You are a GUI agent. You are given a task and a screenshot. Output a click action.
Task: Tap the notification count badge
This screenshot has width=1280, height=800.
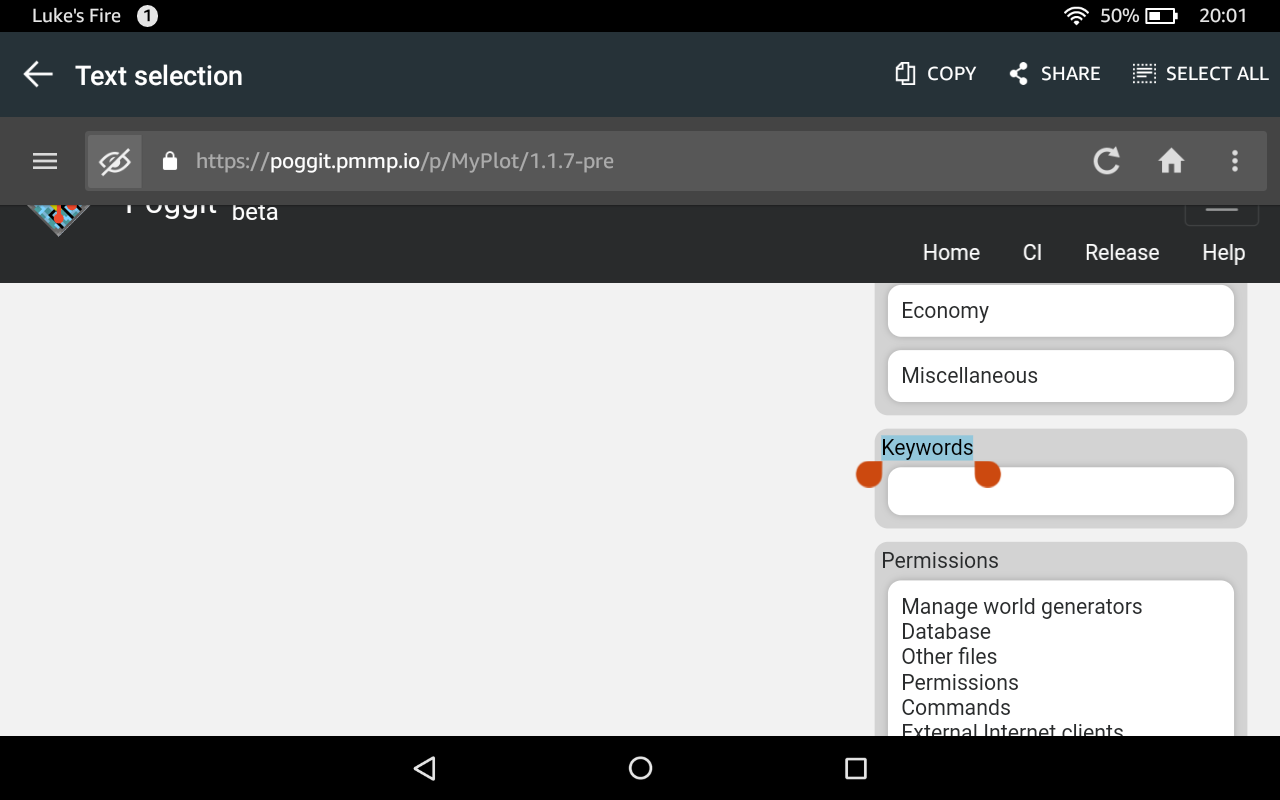pyautogui.click(x=147, y=16)
